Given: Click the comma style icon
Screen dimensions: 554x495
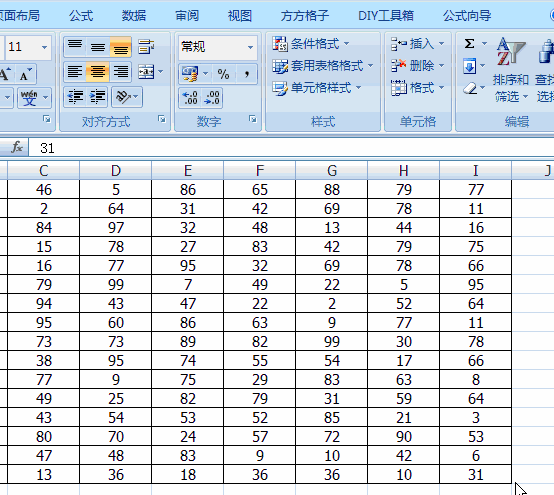Looking at the screenshot, I should [247, 73].
